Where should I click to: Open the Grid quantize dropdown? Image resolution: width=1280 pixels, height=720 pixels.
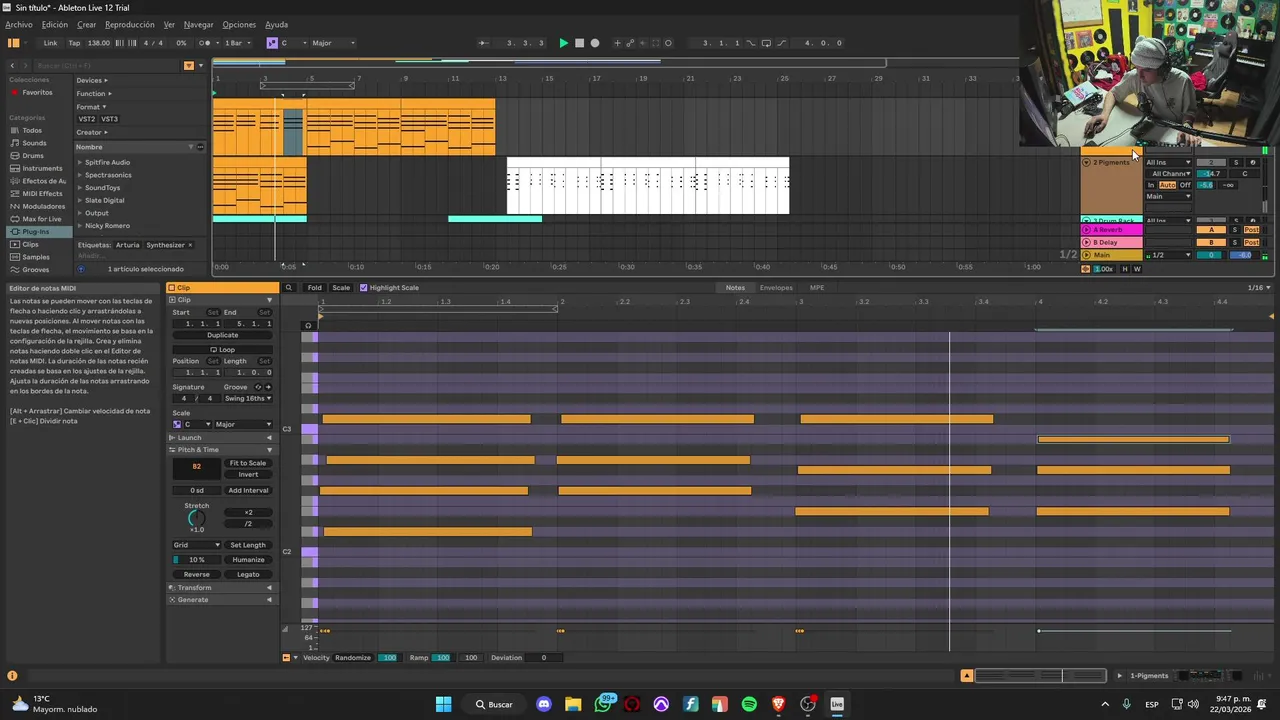point(196,545)
